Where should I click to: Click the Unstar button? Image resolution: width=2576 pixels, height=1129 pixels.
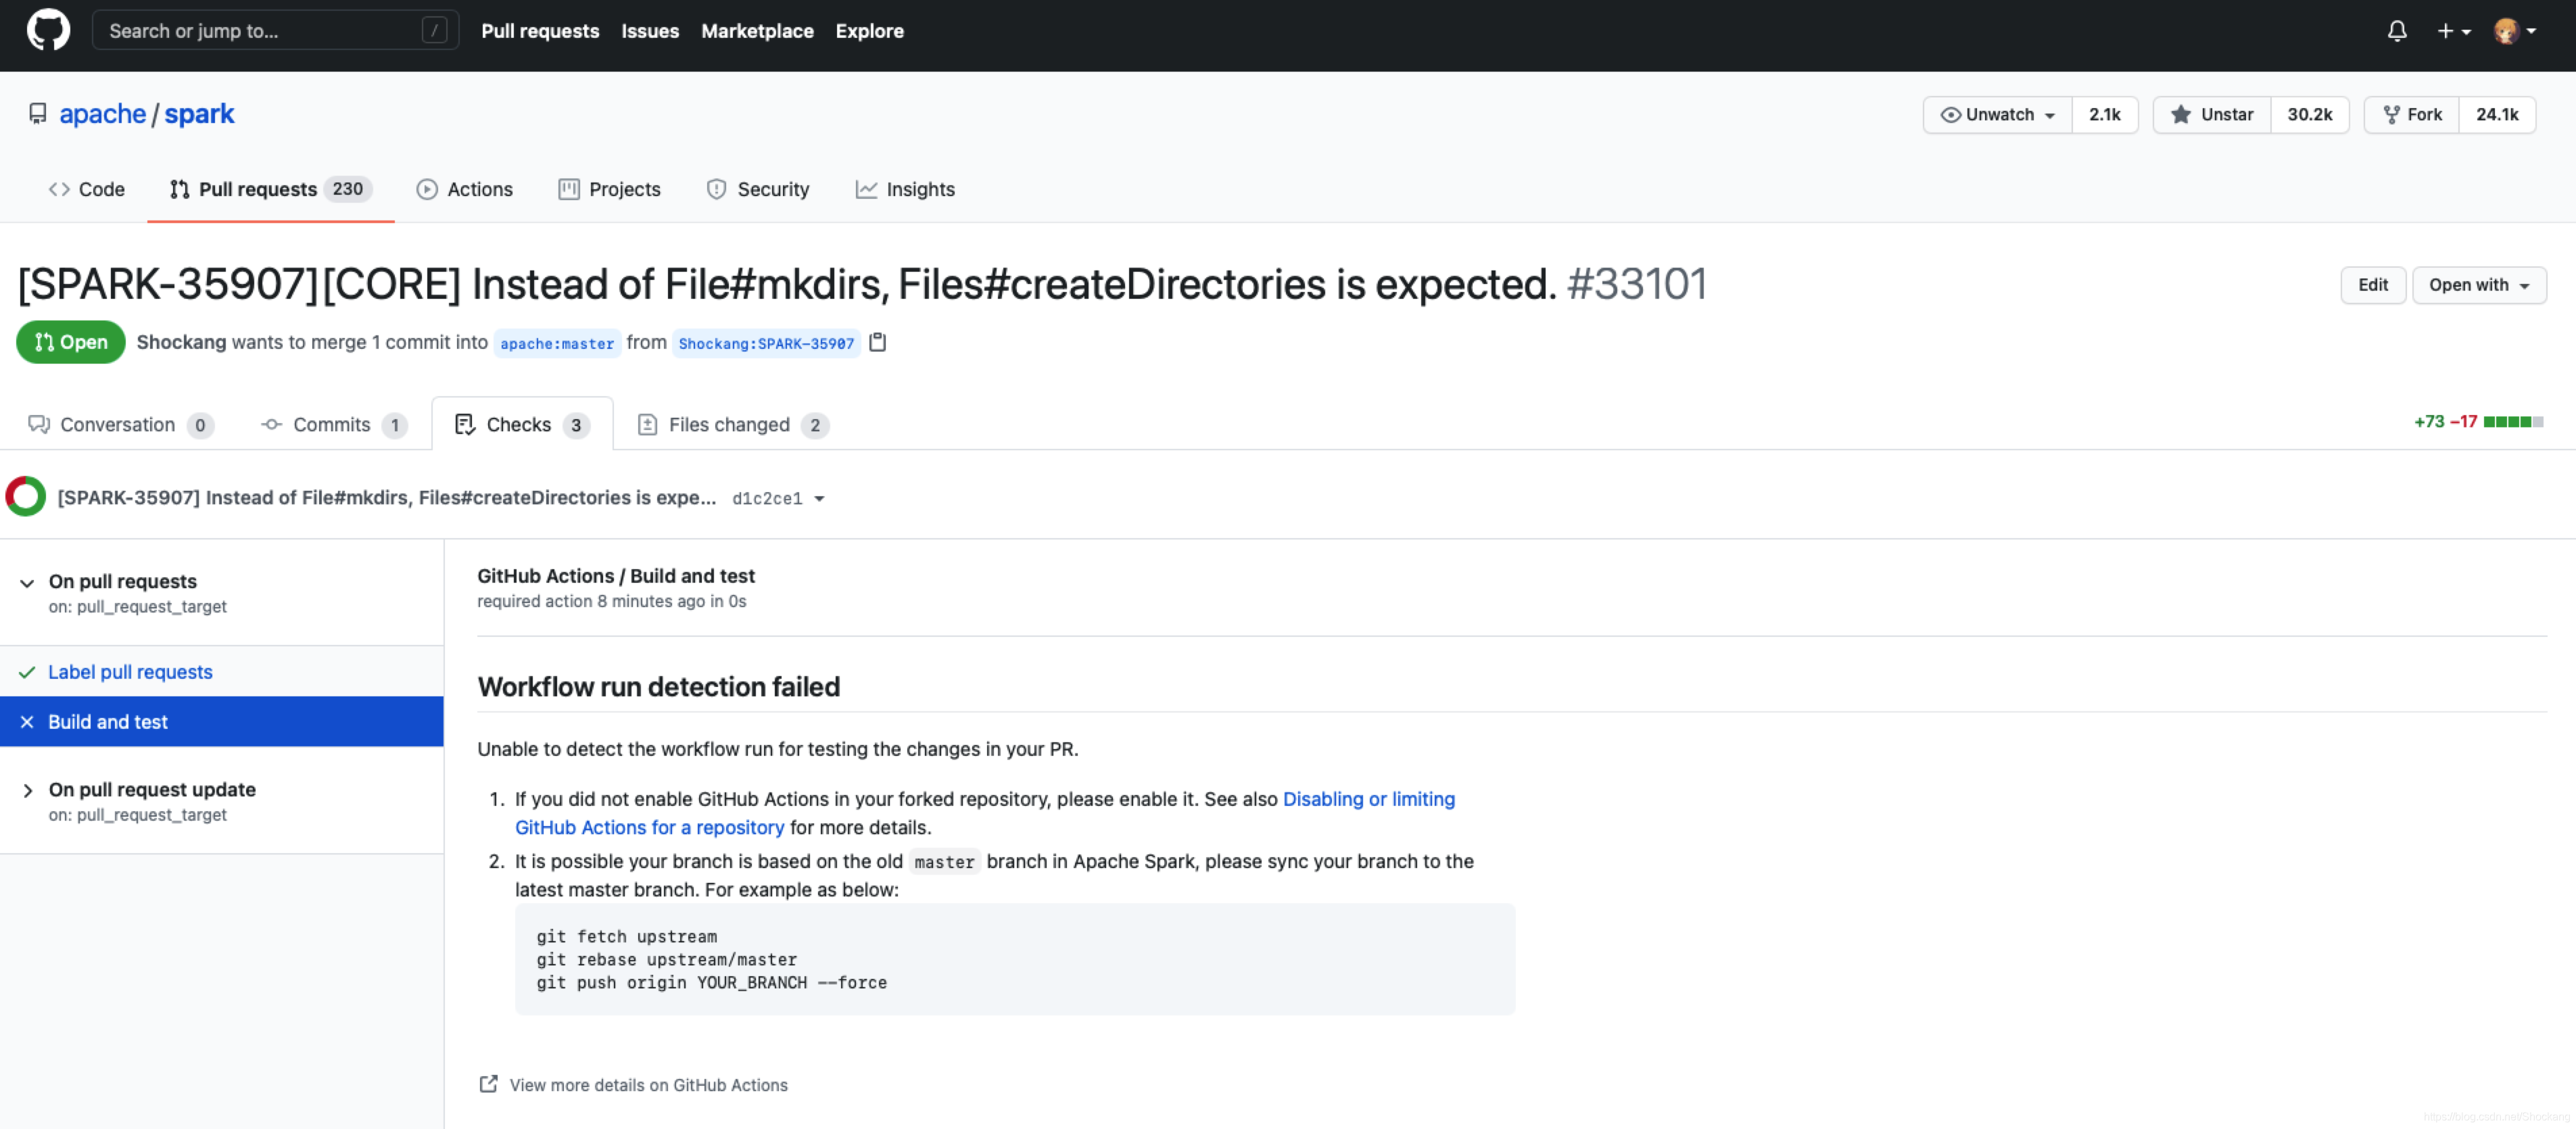click(x=2211, y=114)
